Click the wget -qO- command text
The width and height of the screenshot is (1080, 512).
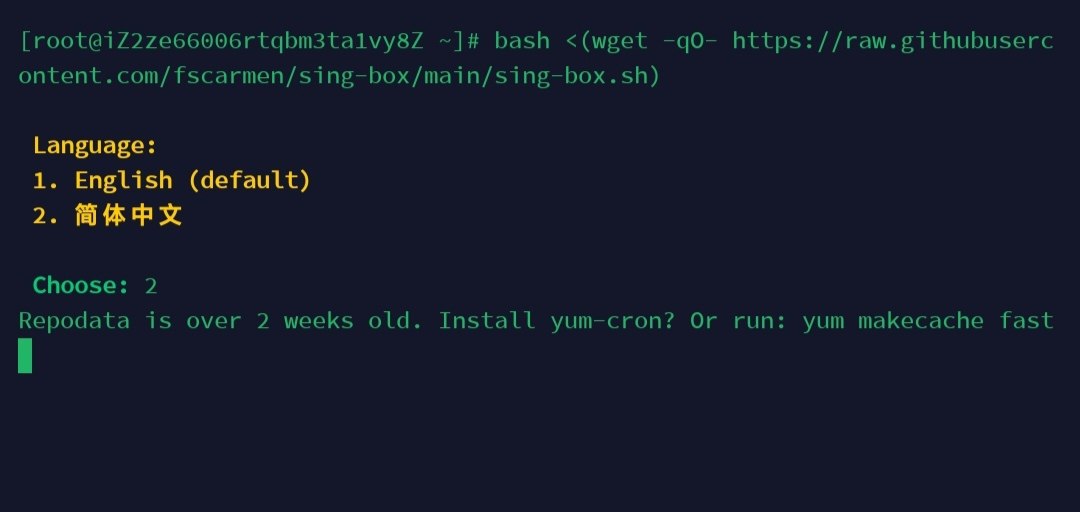coord(650,41)
